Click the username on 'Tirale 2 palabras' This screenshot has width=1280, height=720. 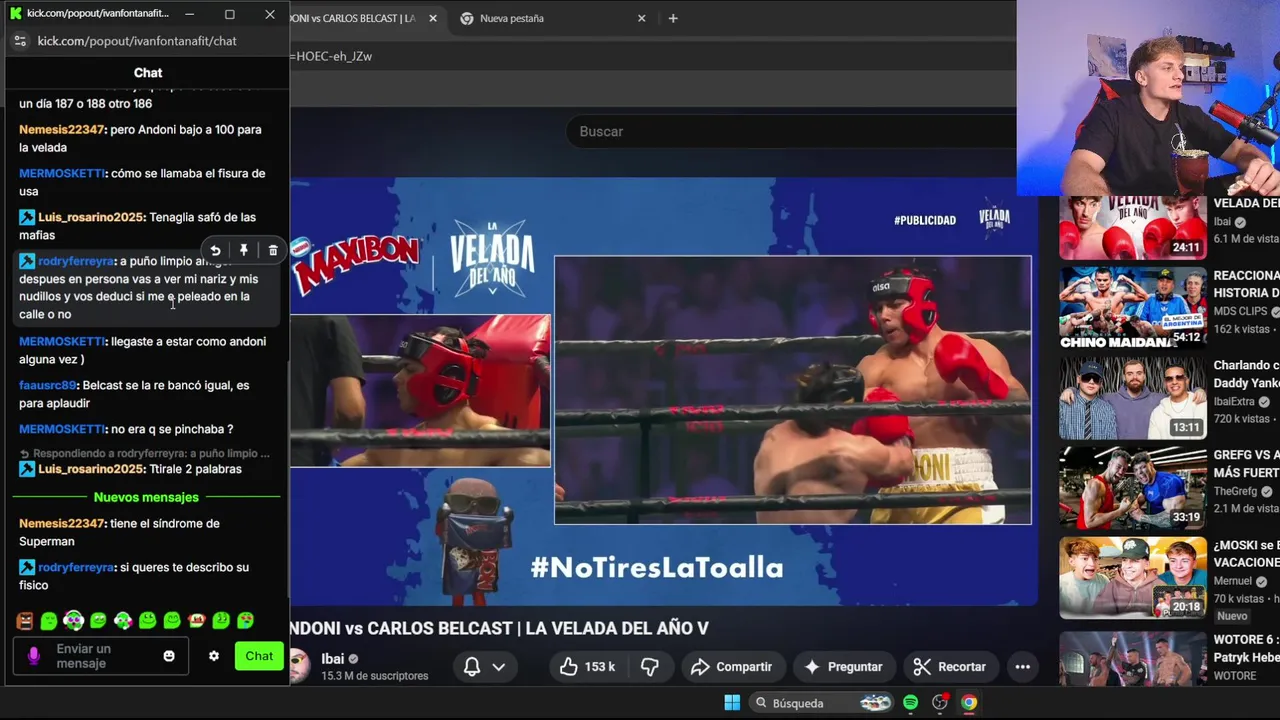pos(91,469)
